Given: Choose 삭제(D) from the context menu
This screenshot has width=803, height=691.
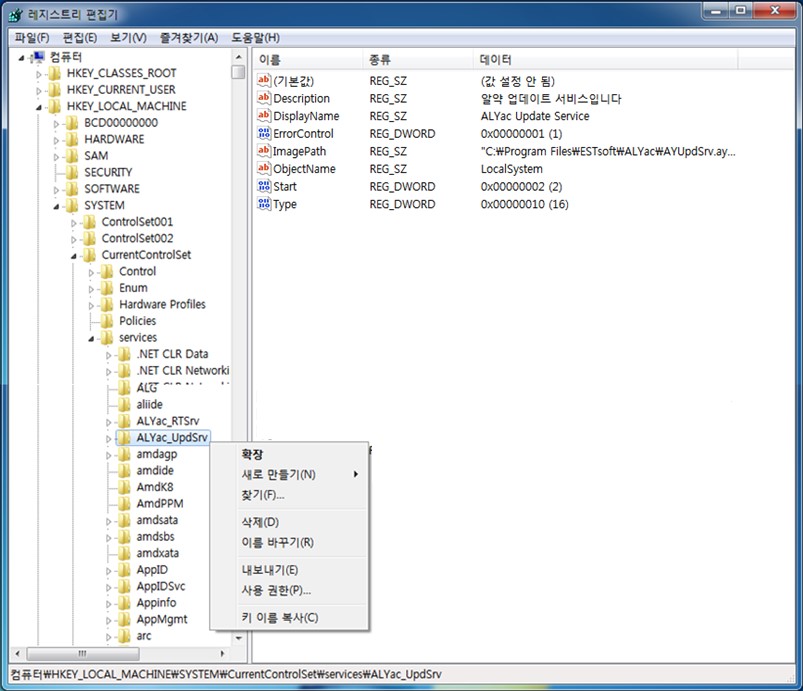Looking at the screenshot, I should (x=260, y=522).
